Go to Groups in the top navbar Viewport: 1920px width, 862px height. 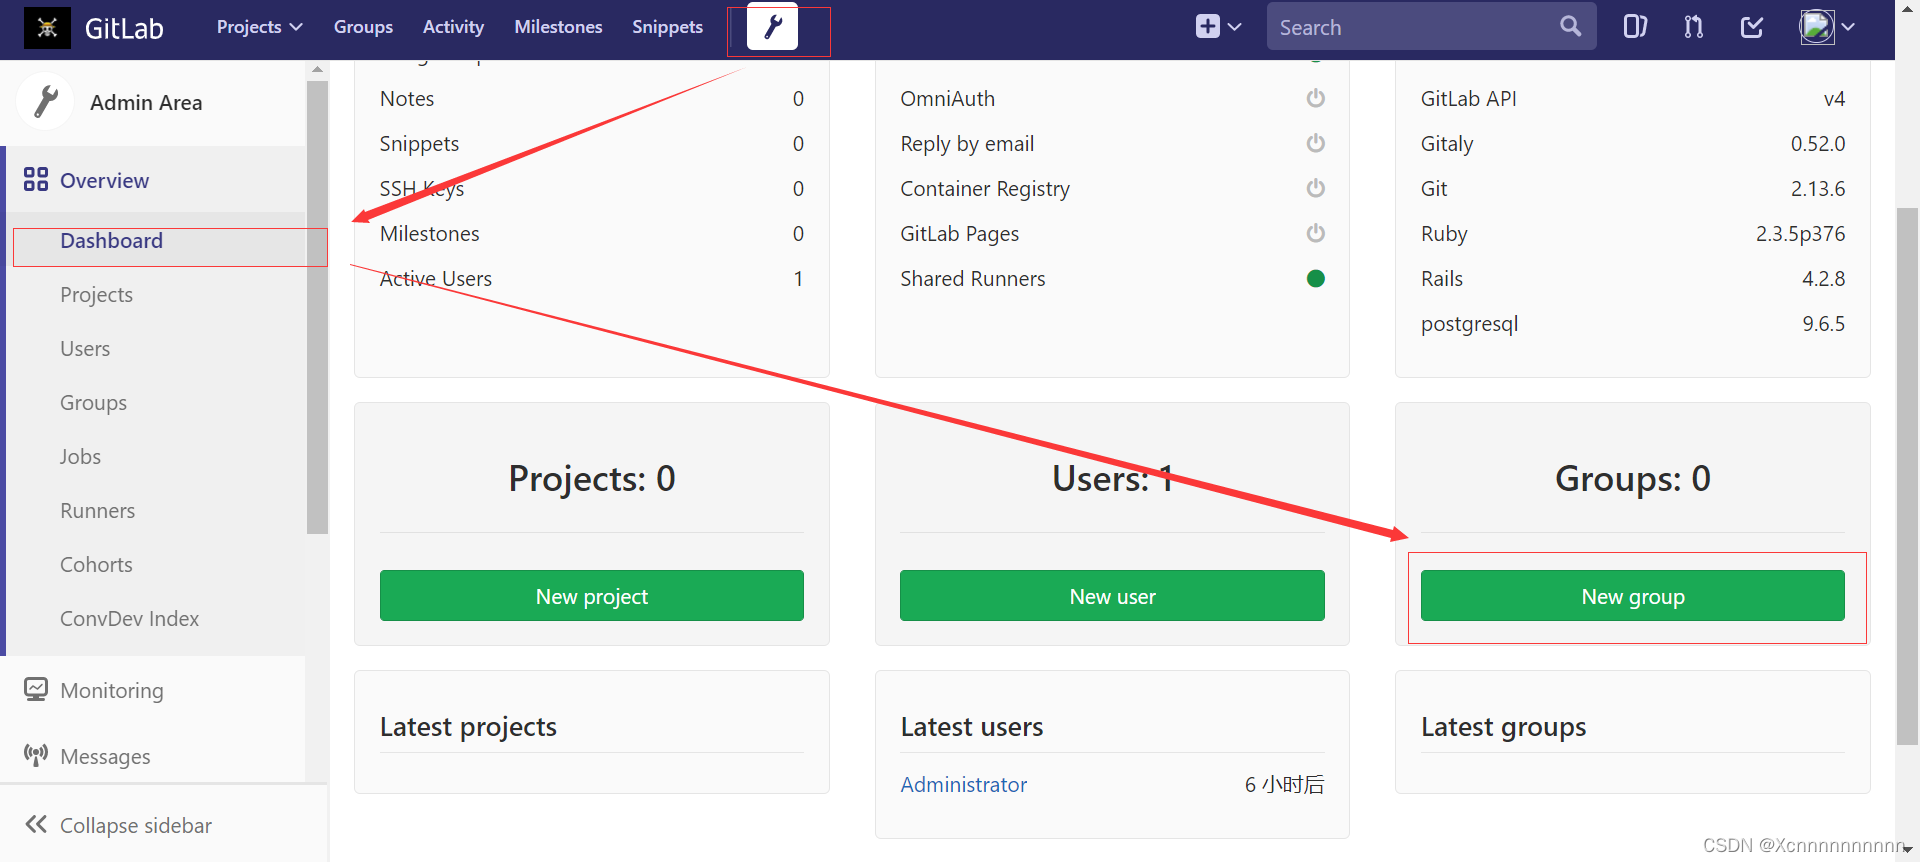tap(363, 27)
